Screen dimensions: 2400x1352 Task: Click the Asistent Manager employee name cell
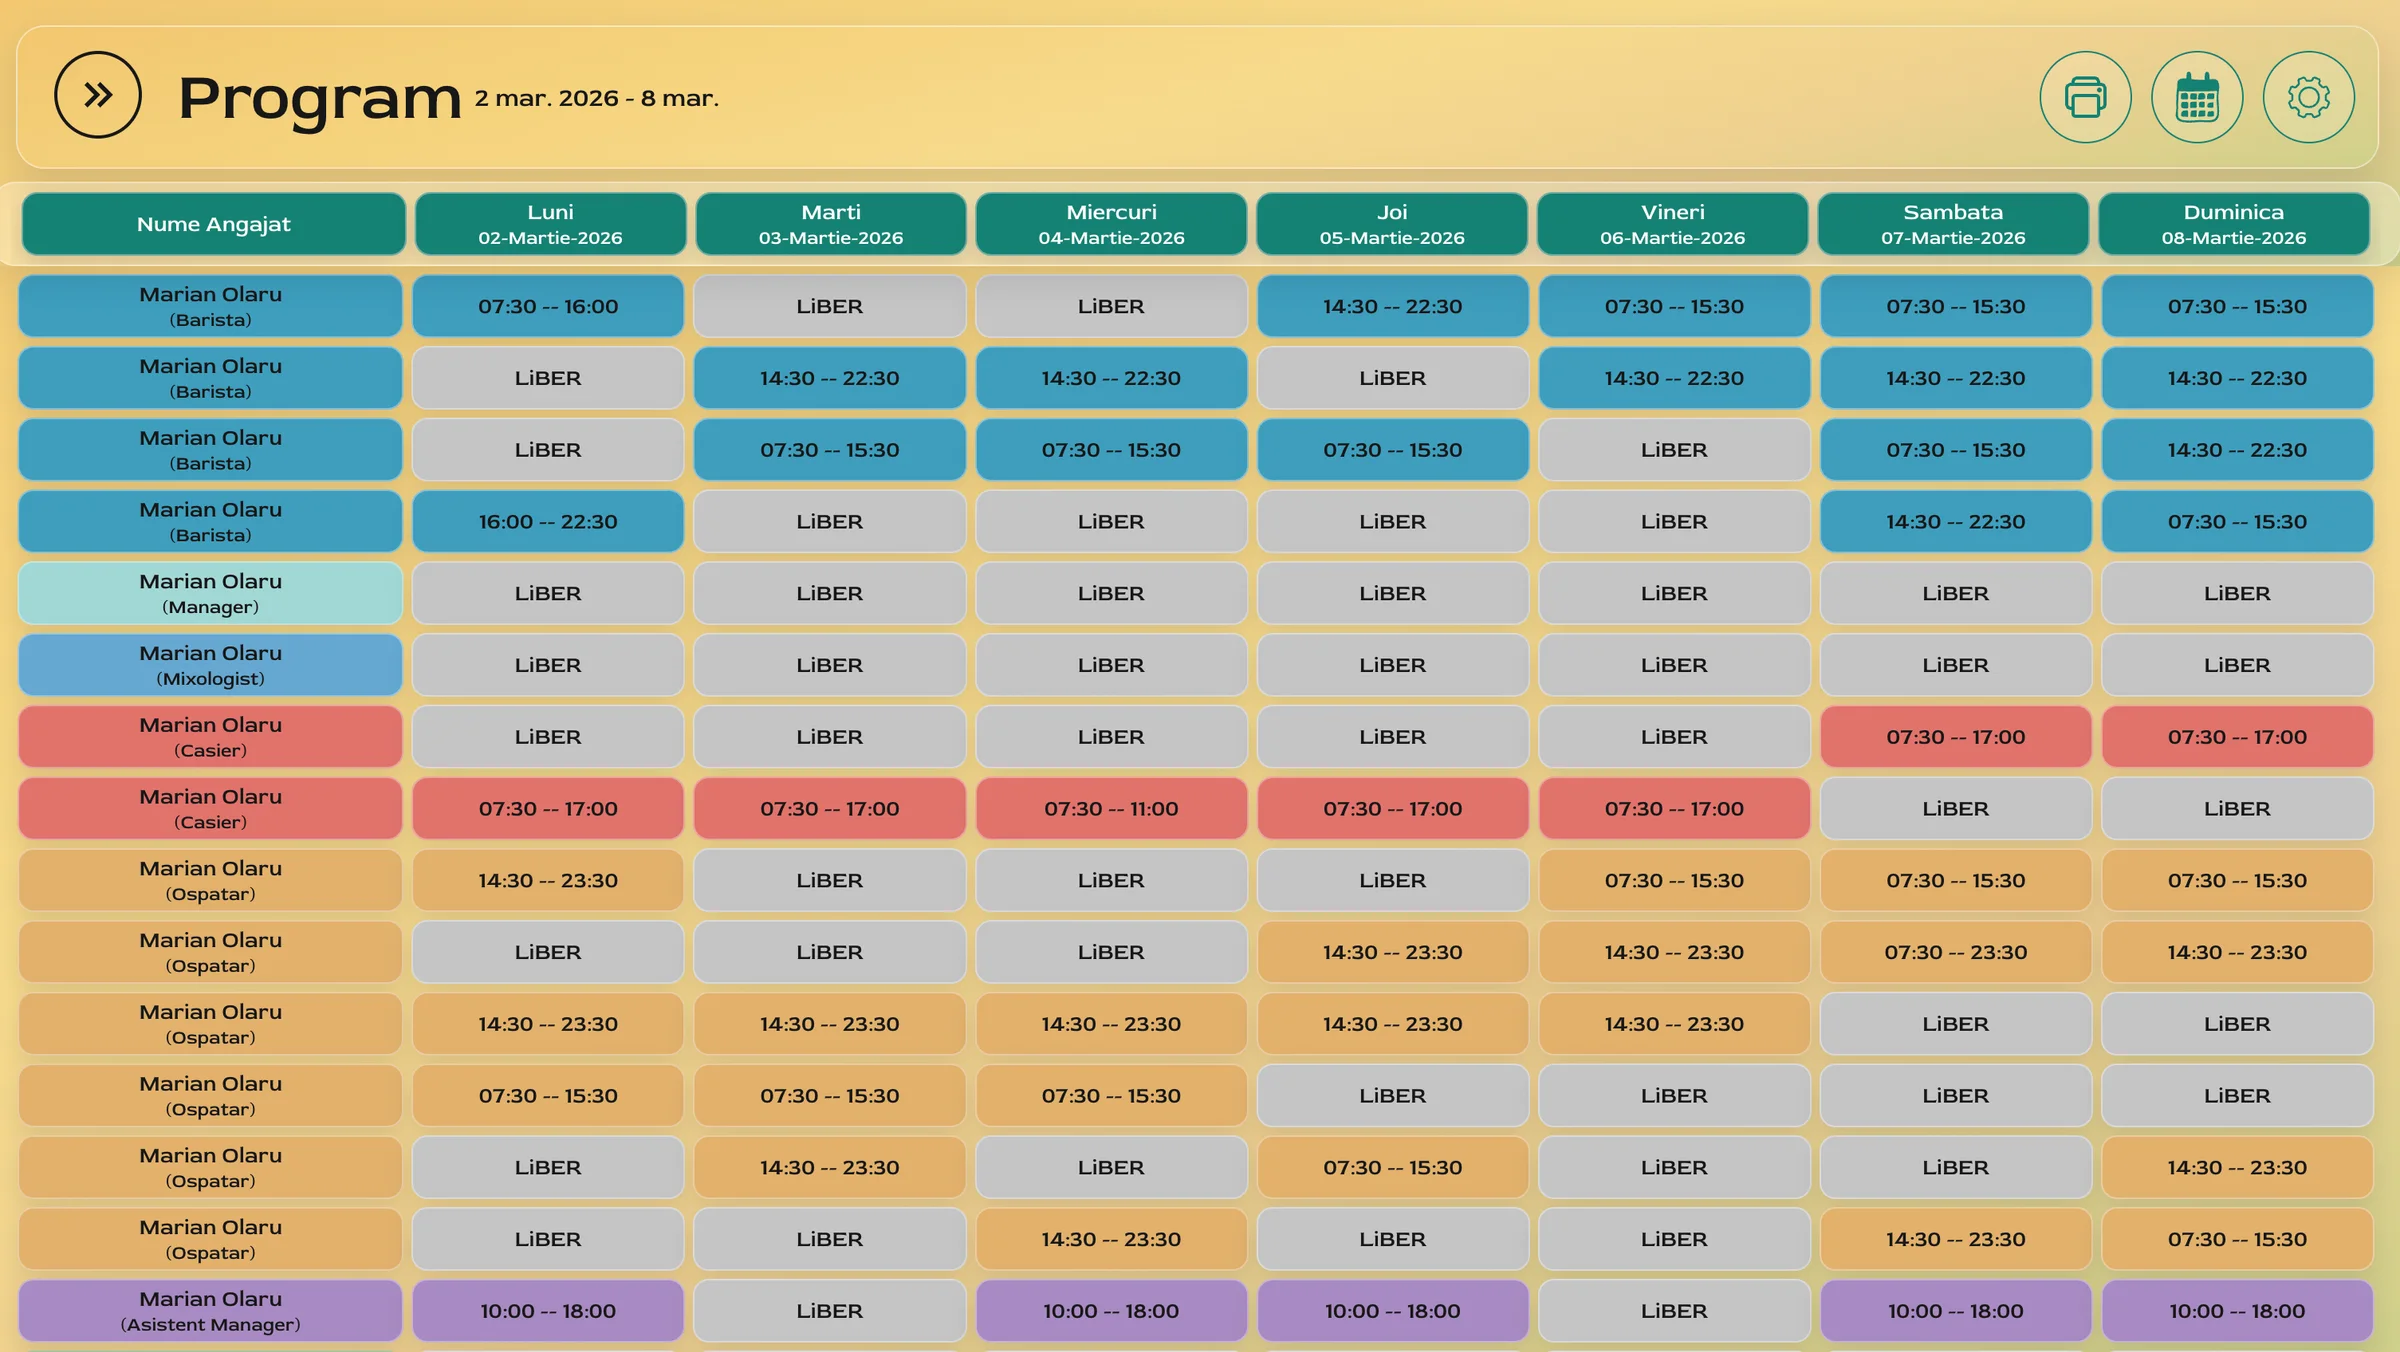pos(210,1310)
